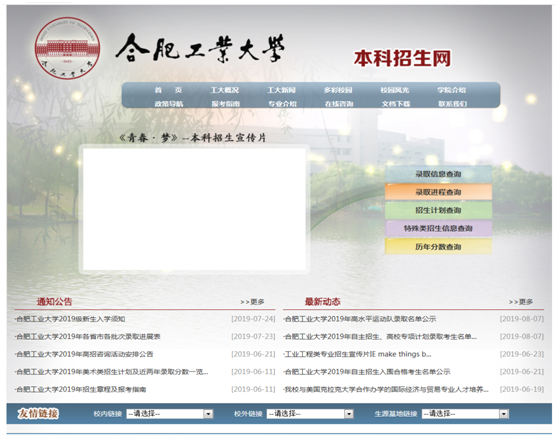This screenshot has height=438, width=558.
Task: Open 我校与美国克拉克大学合作办学 news item
Action: (x=386, y=390)
